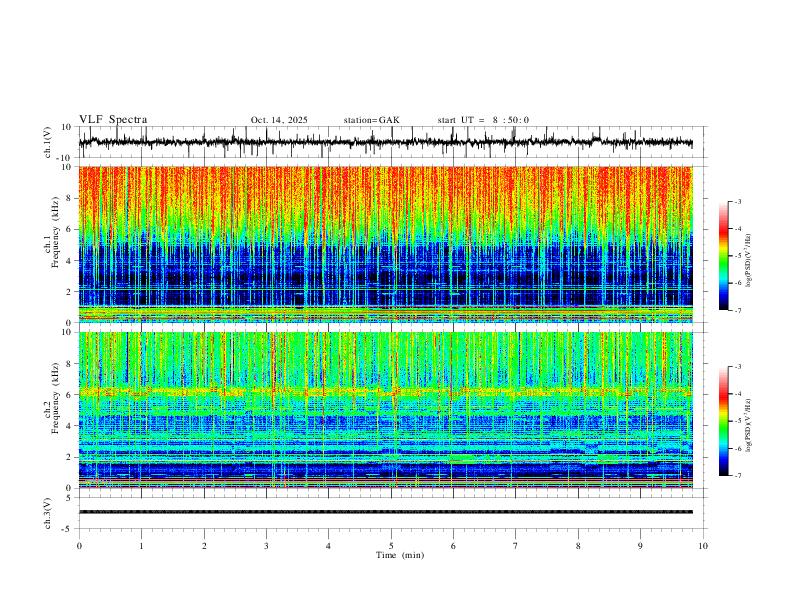792x612 pixels.
Task: Click the ch.2 spectrogram color bar
Action: 723,421
